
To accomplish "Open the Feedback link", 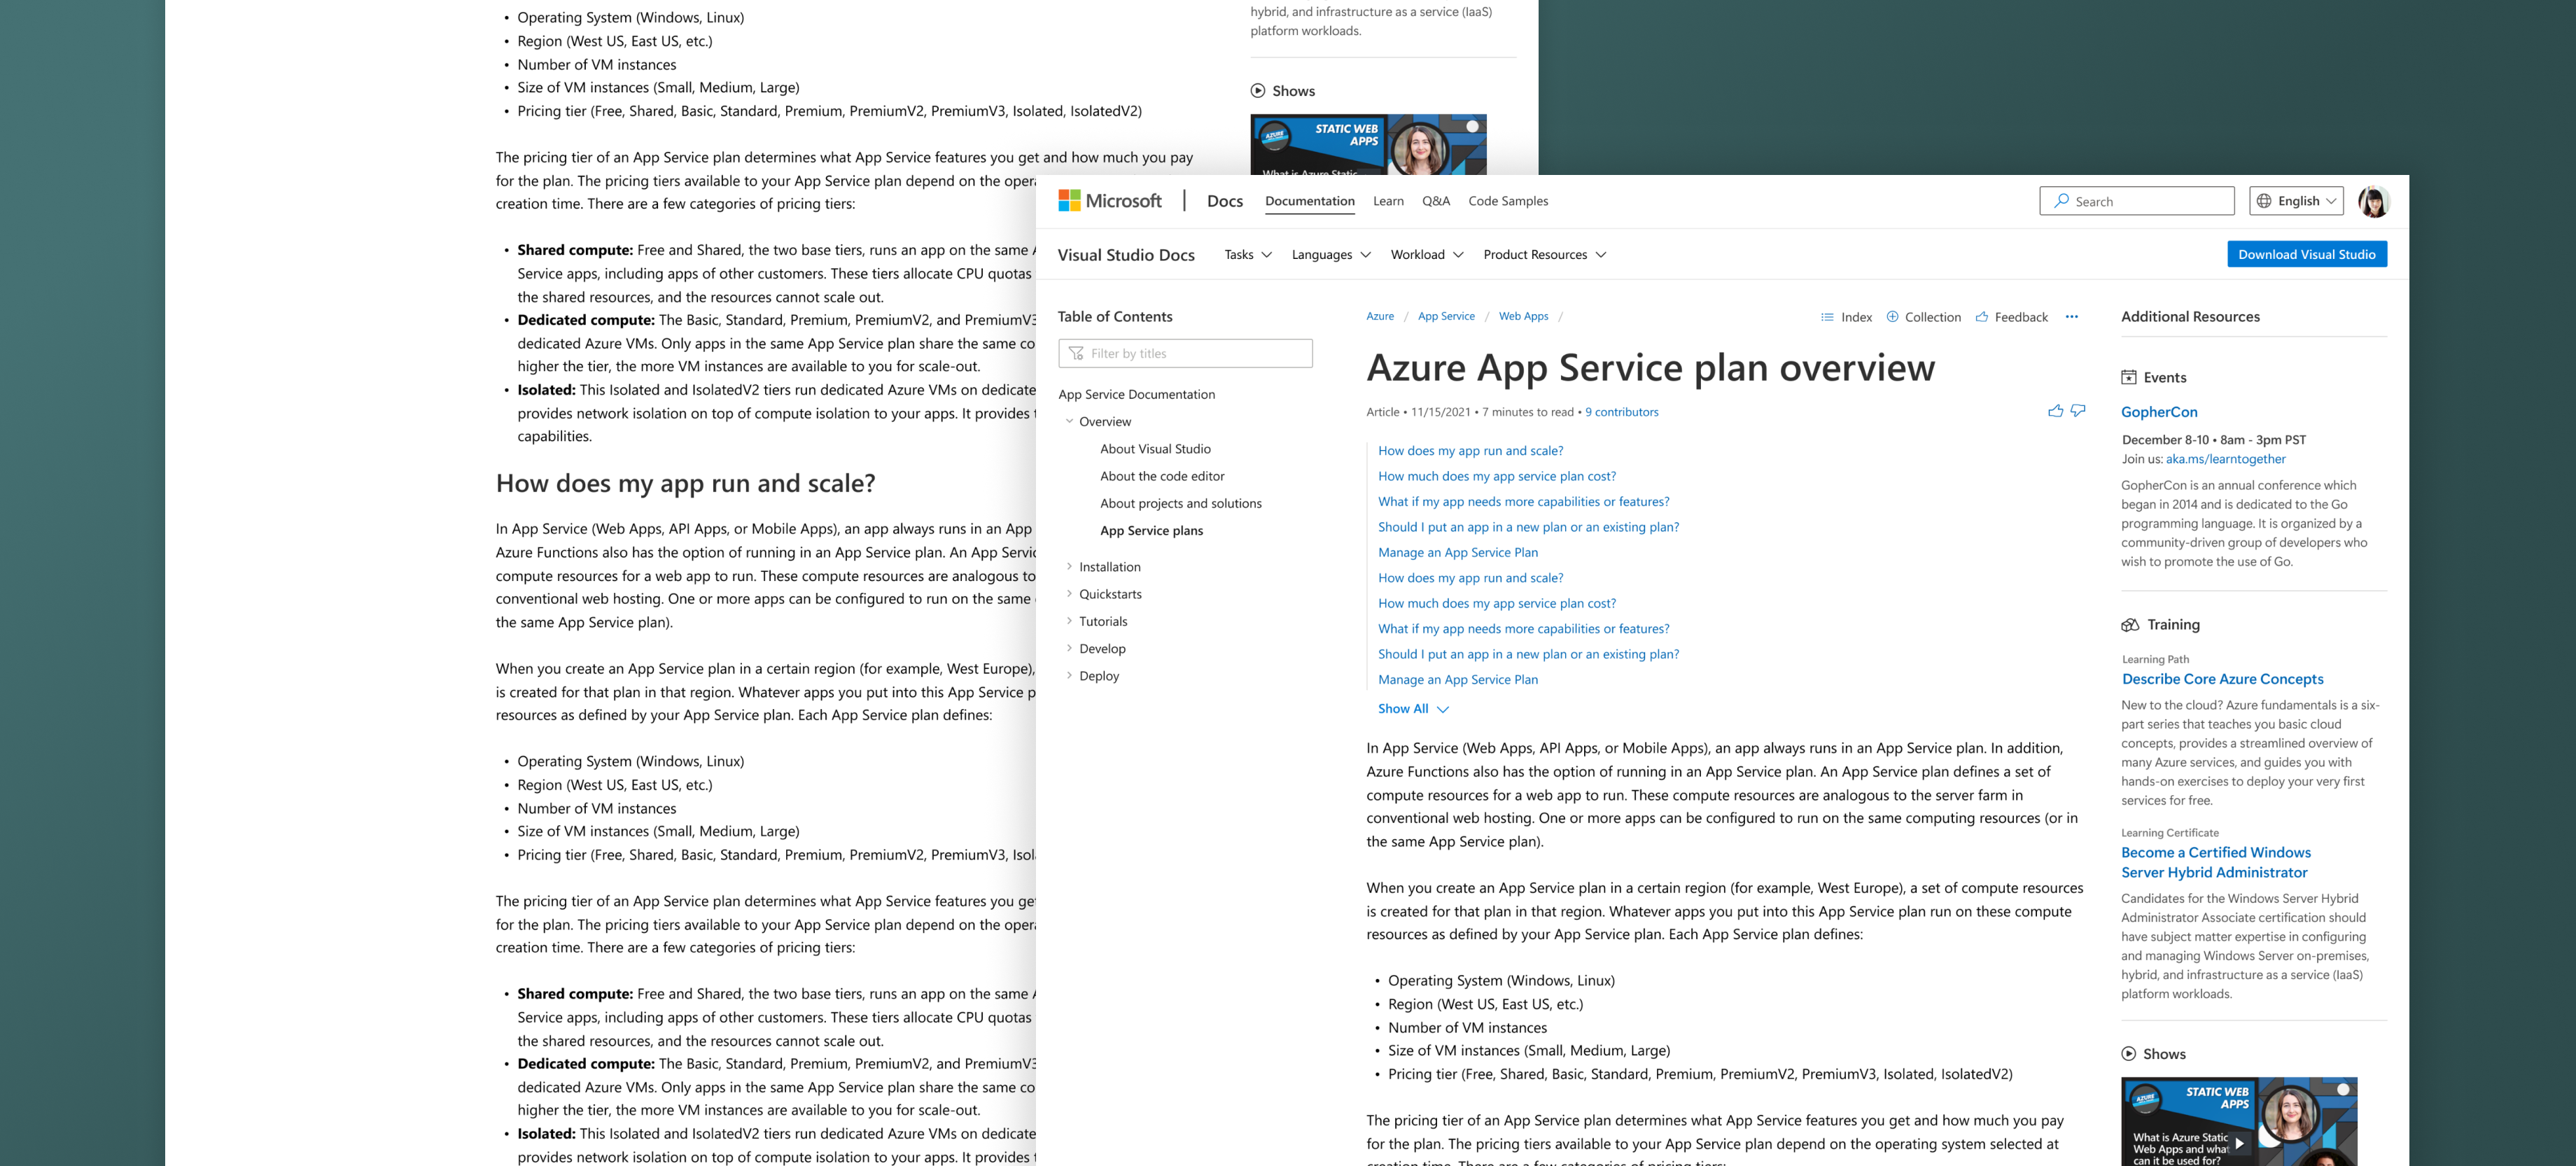I will (x=2012, y=317).
